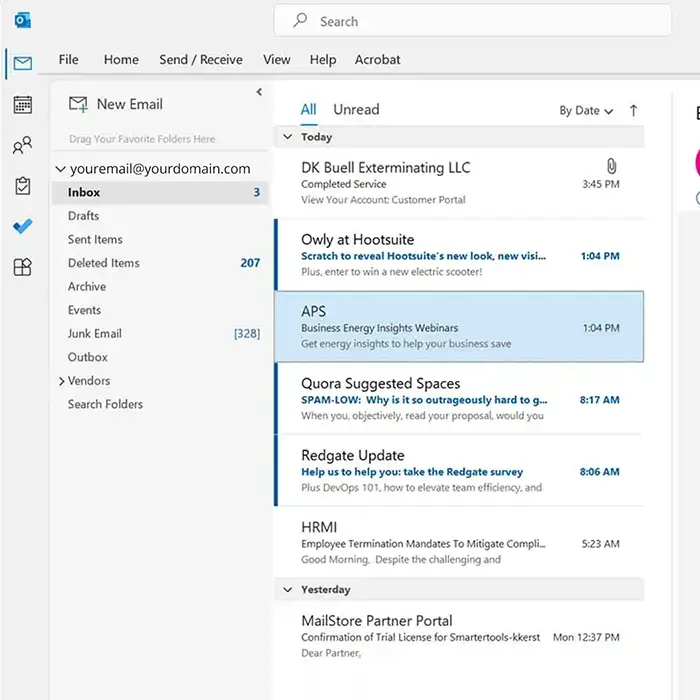Open the Mail view icon
This screenshot has height=700, width=700.
tap(22, 63)
